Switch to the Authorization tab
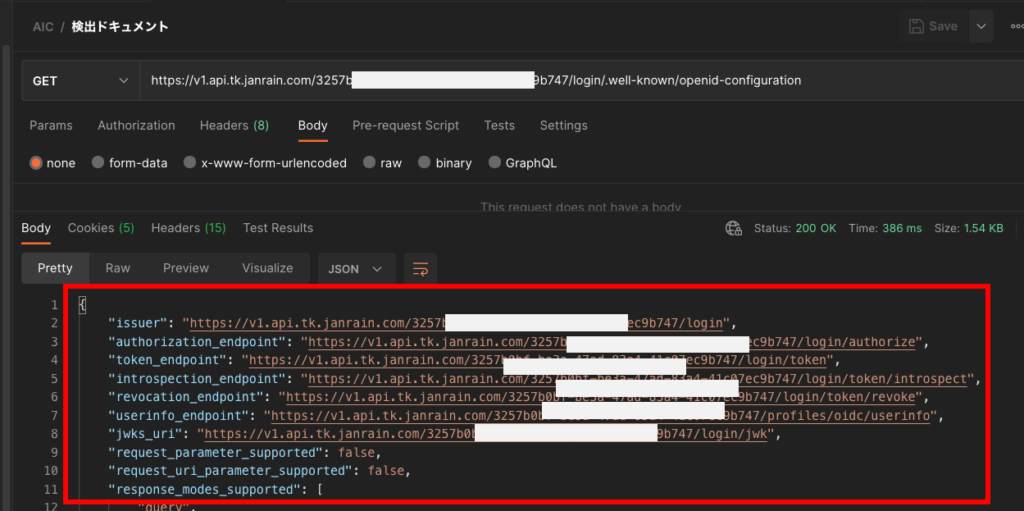This screenshot has width=1024, height=511. [136, 125]
